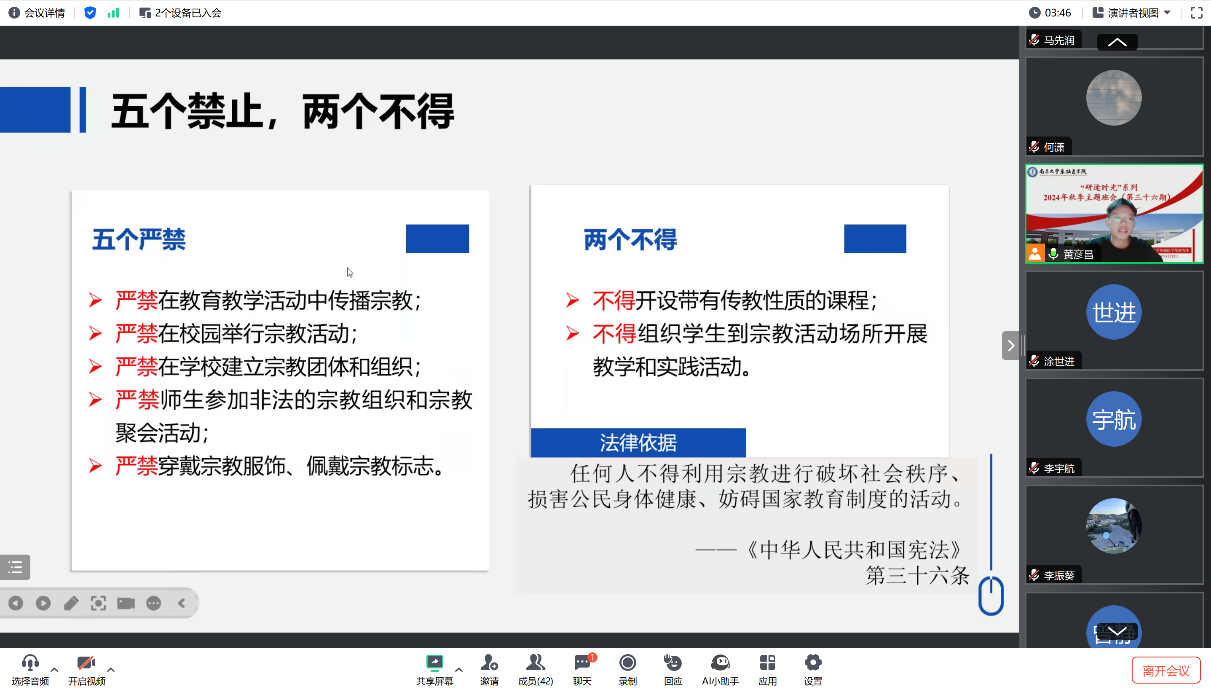Open the 应用 apps menu
This screenshot has width=1211, height=692.
coord(767,664)
